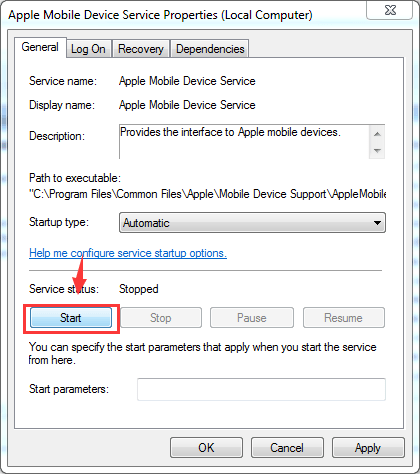Confirm changes with the OK button
The width and height of the screenshot is (420, 474).
click(206, 448)
